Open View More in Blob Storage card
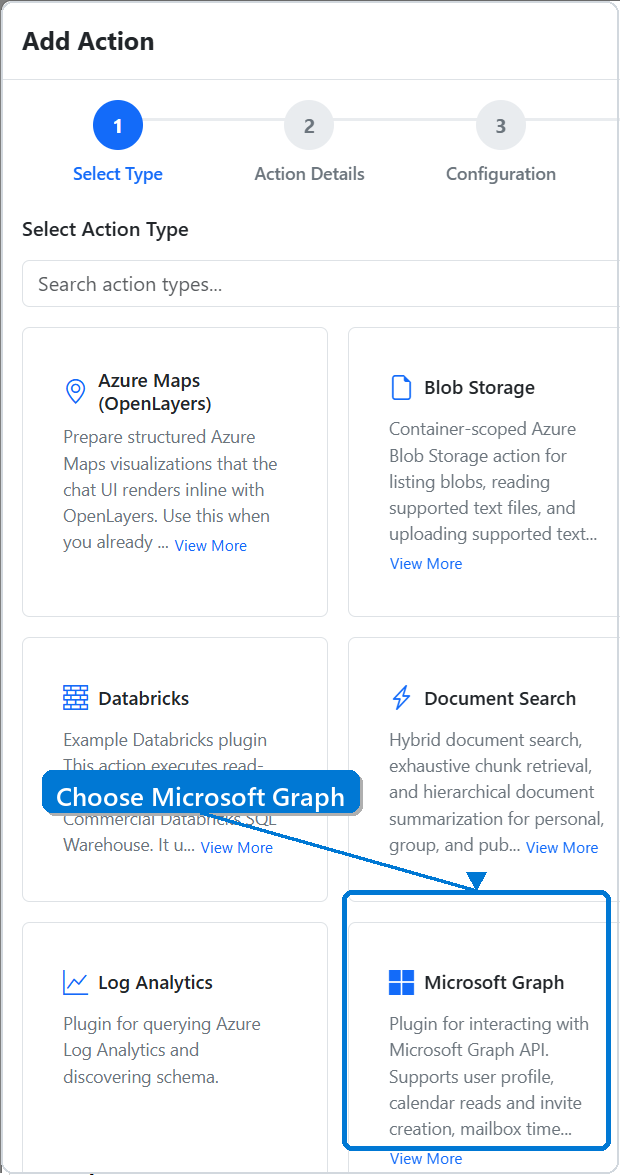Image resolution: width=620 pixels, height=1175 pixels. [426, 564]
